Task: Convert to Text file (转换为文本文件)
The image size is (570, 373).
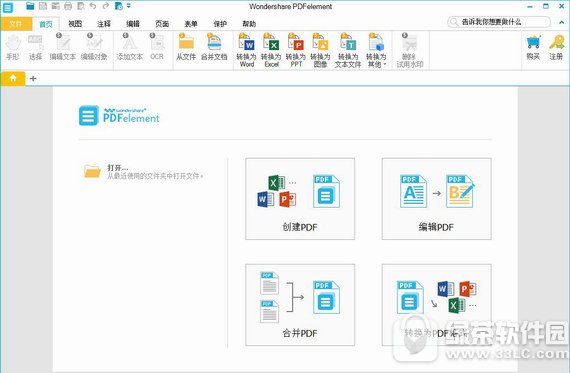Action: click(348, 51)
